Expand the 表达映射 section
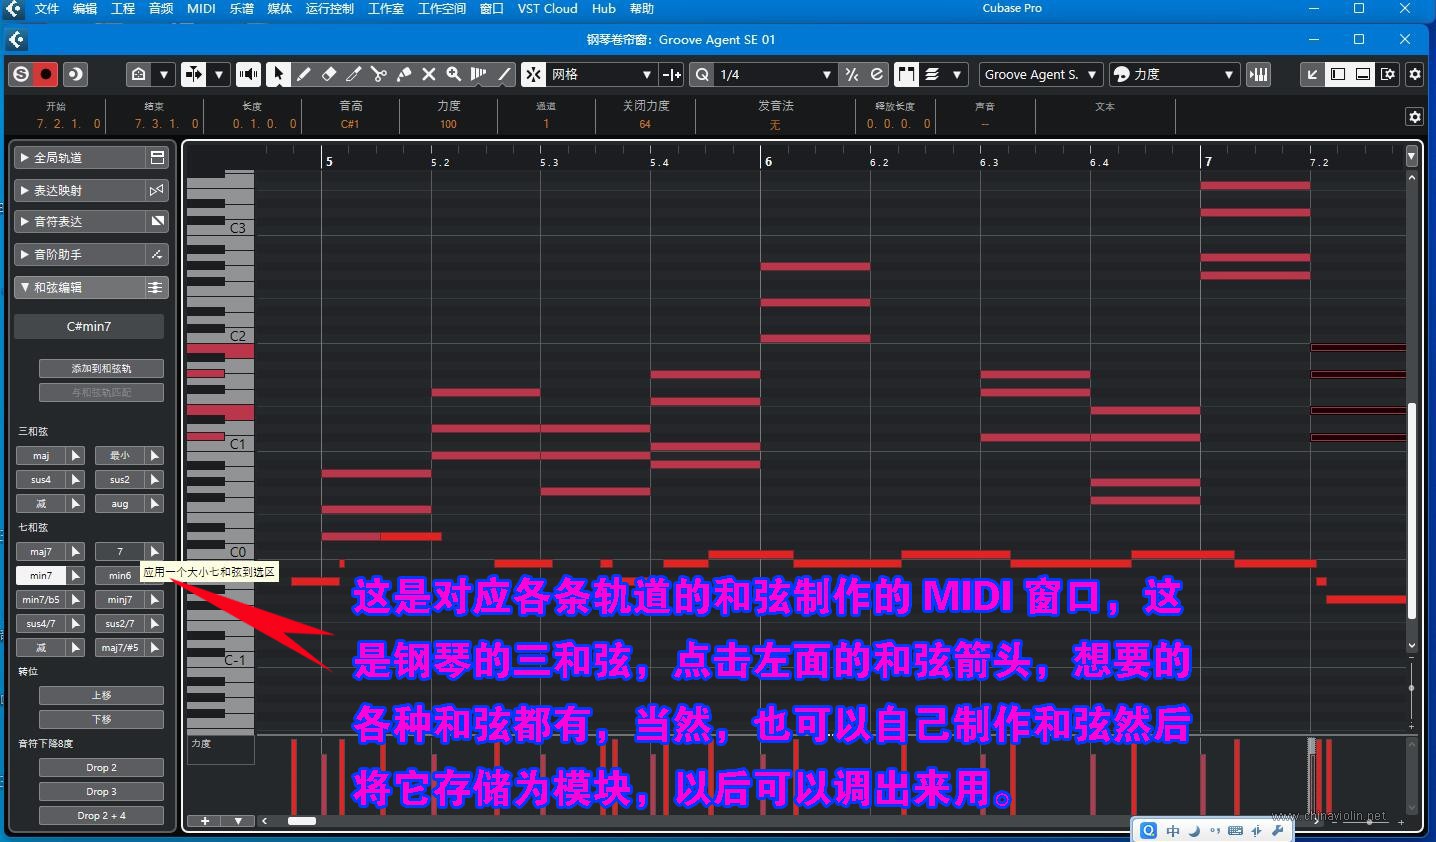 coord(82,190)
